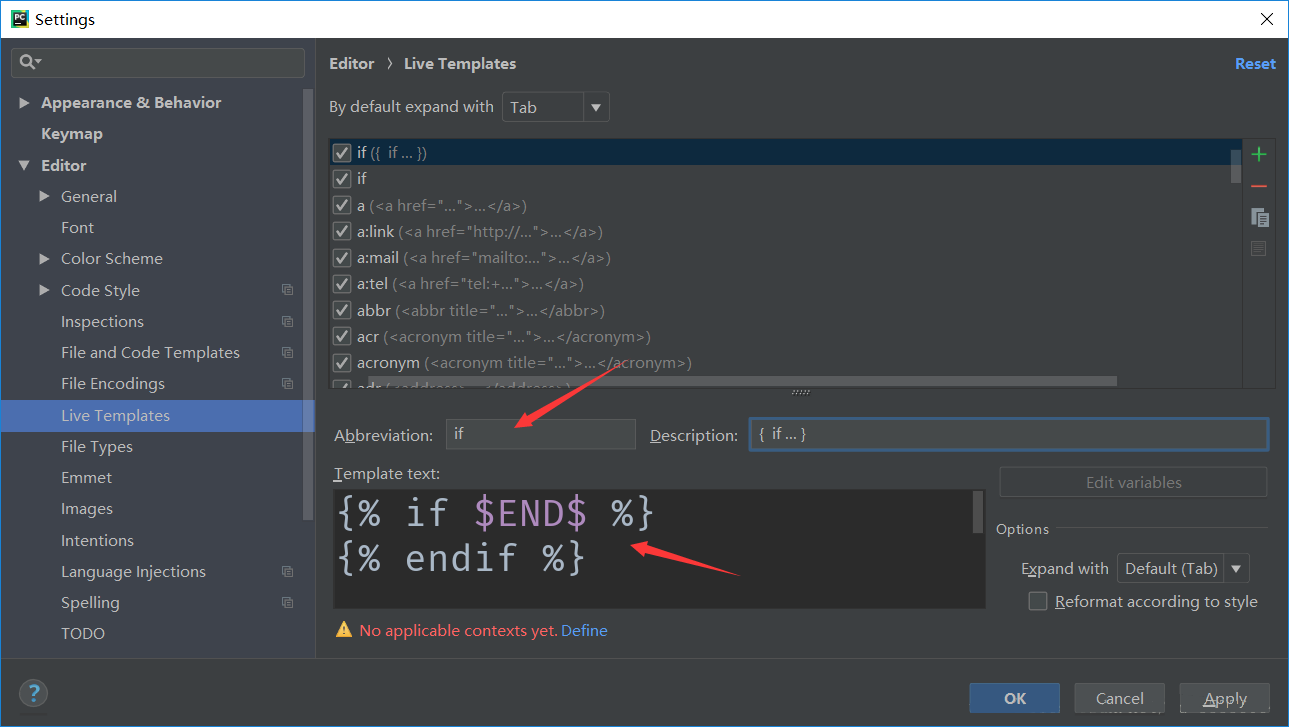Click the Define context link

pos(584,630)
